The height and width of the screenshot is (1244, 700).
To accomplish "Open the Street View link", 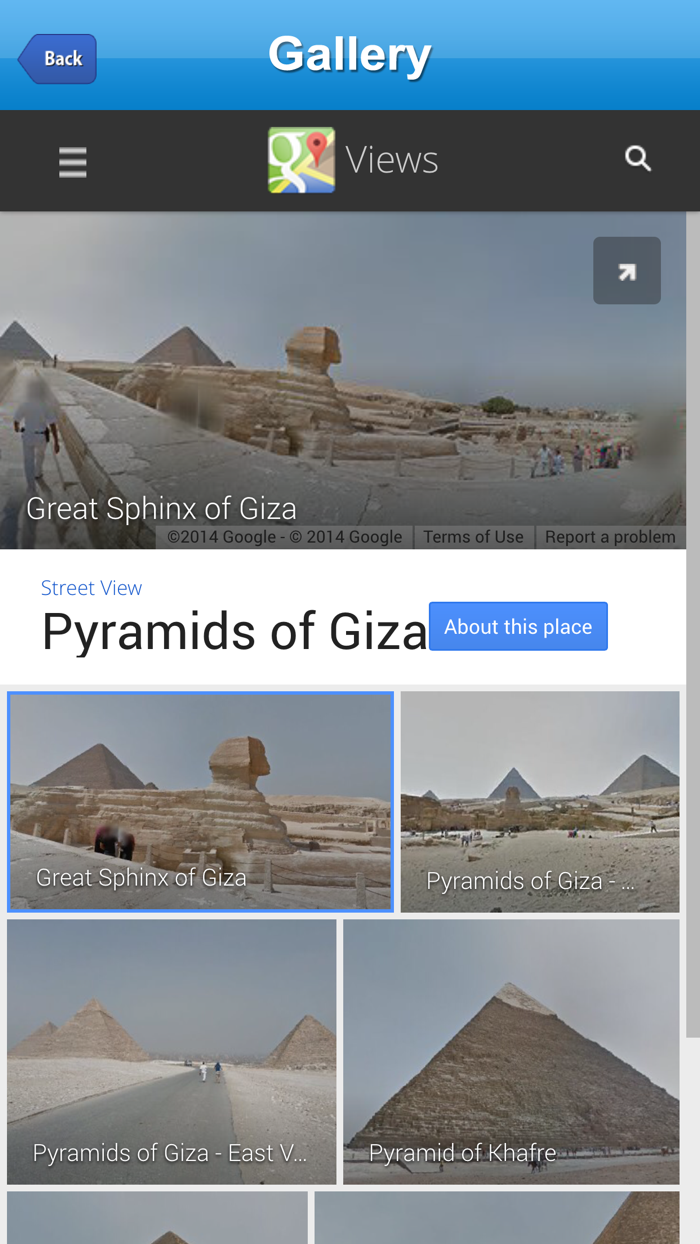I will point(90,587).
